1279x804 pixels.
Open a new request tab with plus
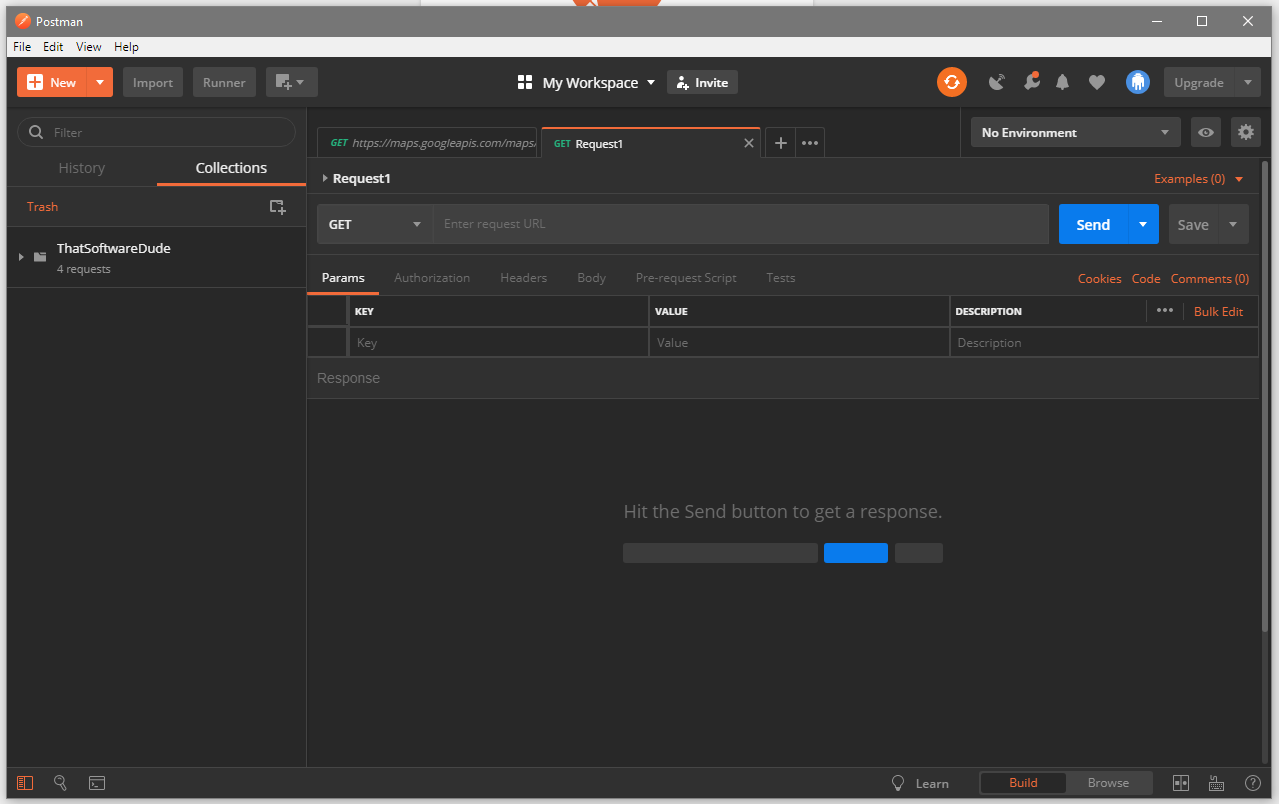[781, 143]
